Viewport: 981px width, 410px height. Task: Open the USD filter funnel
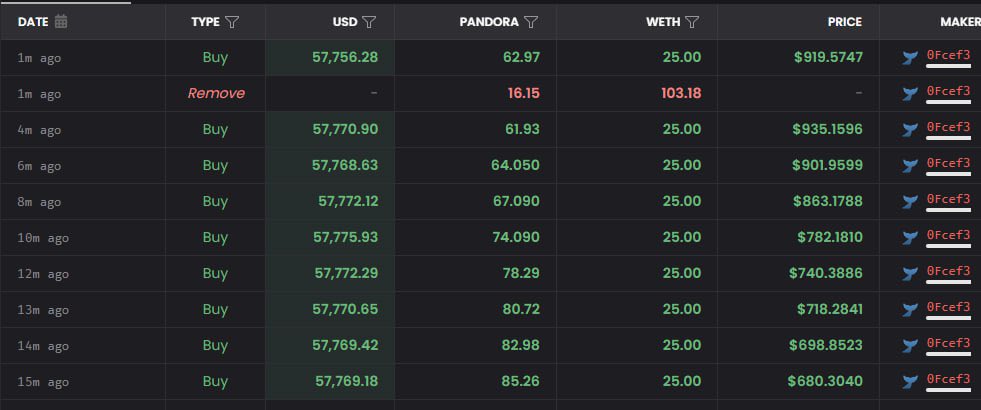[369, 22]
